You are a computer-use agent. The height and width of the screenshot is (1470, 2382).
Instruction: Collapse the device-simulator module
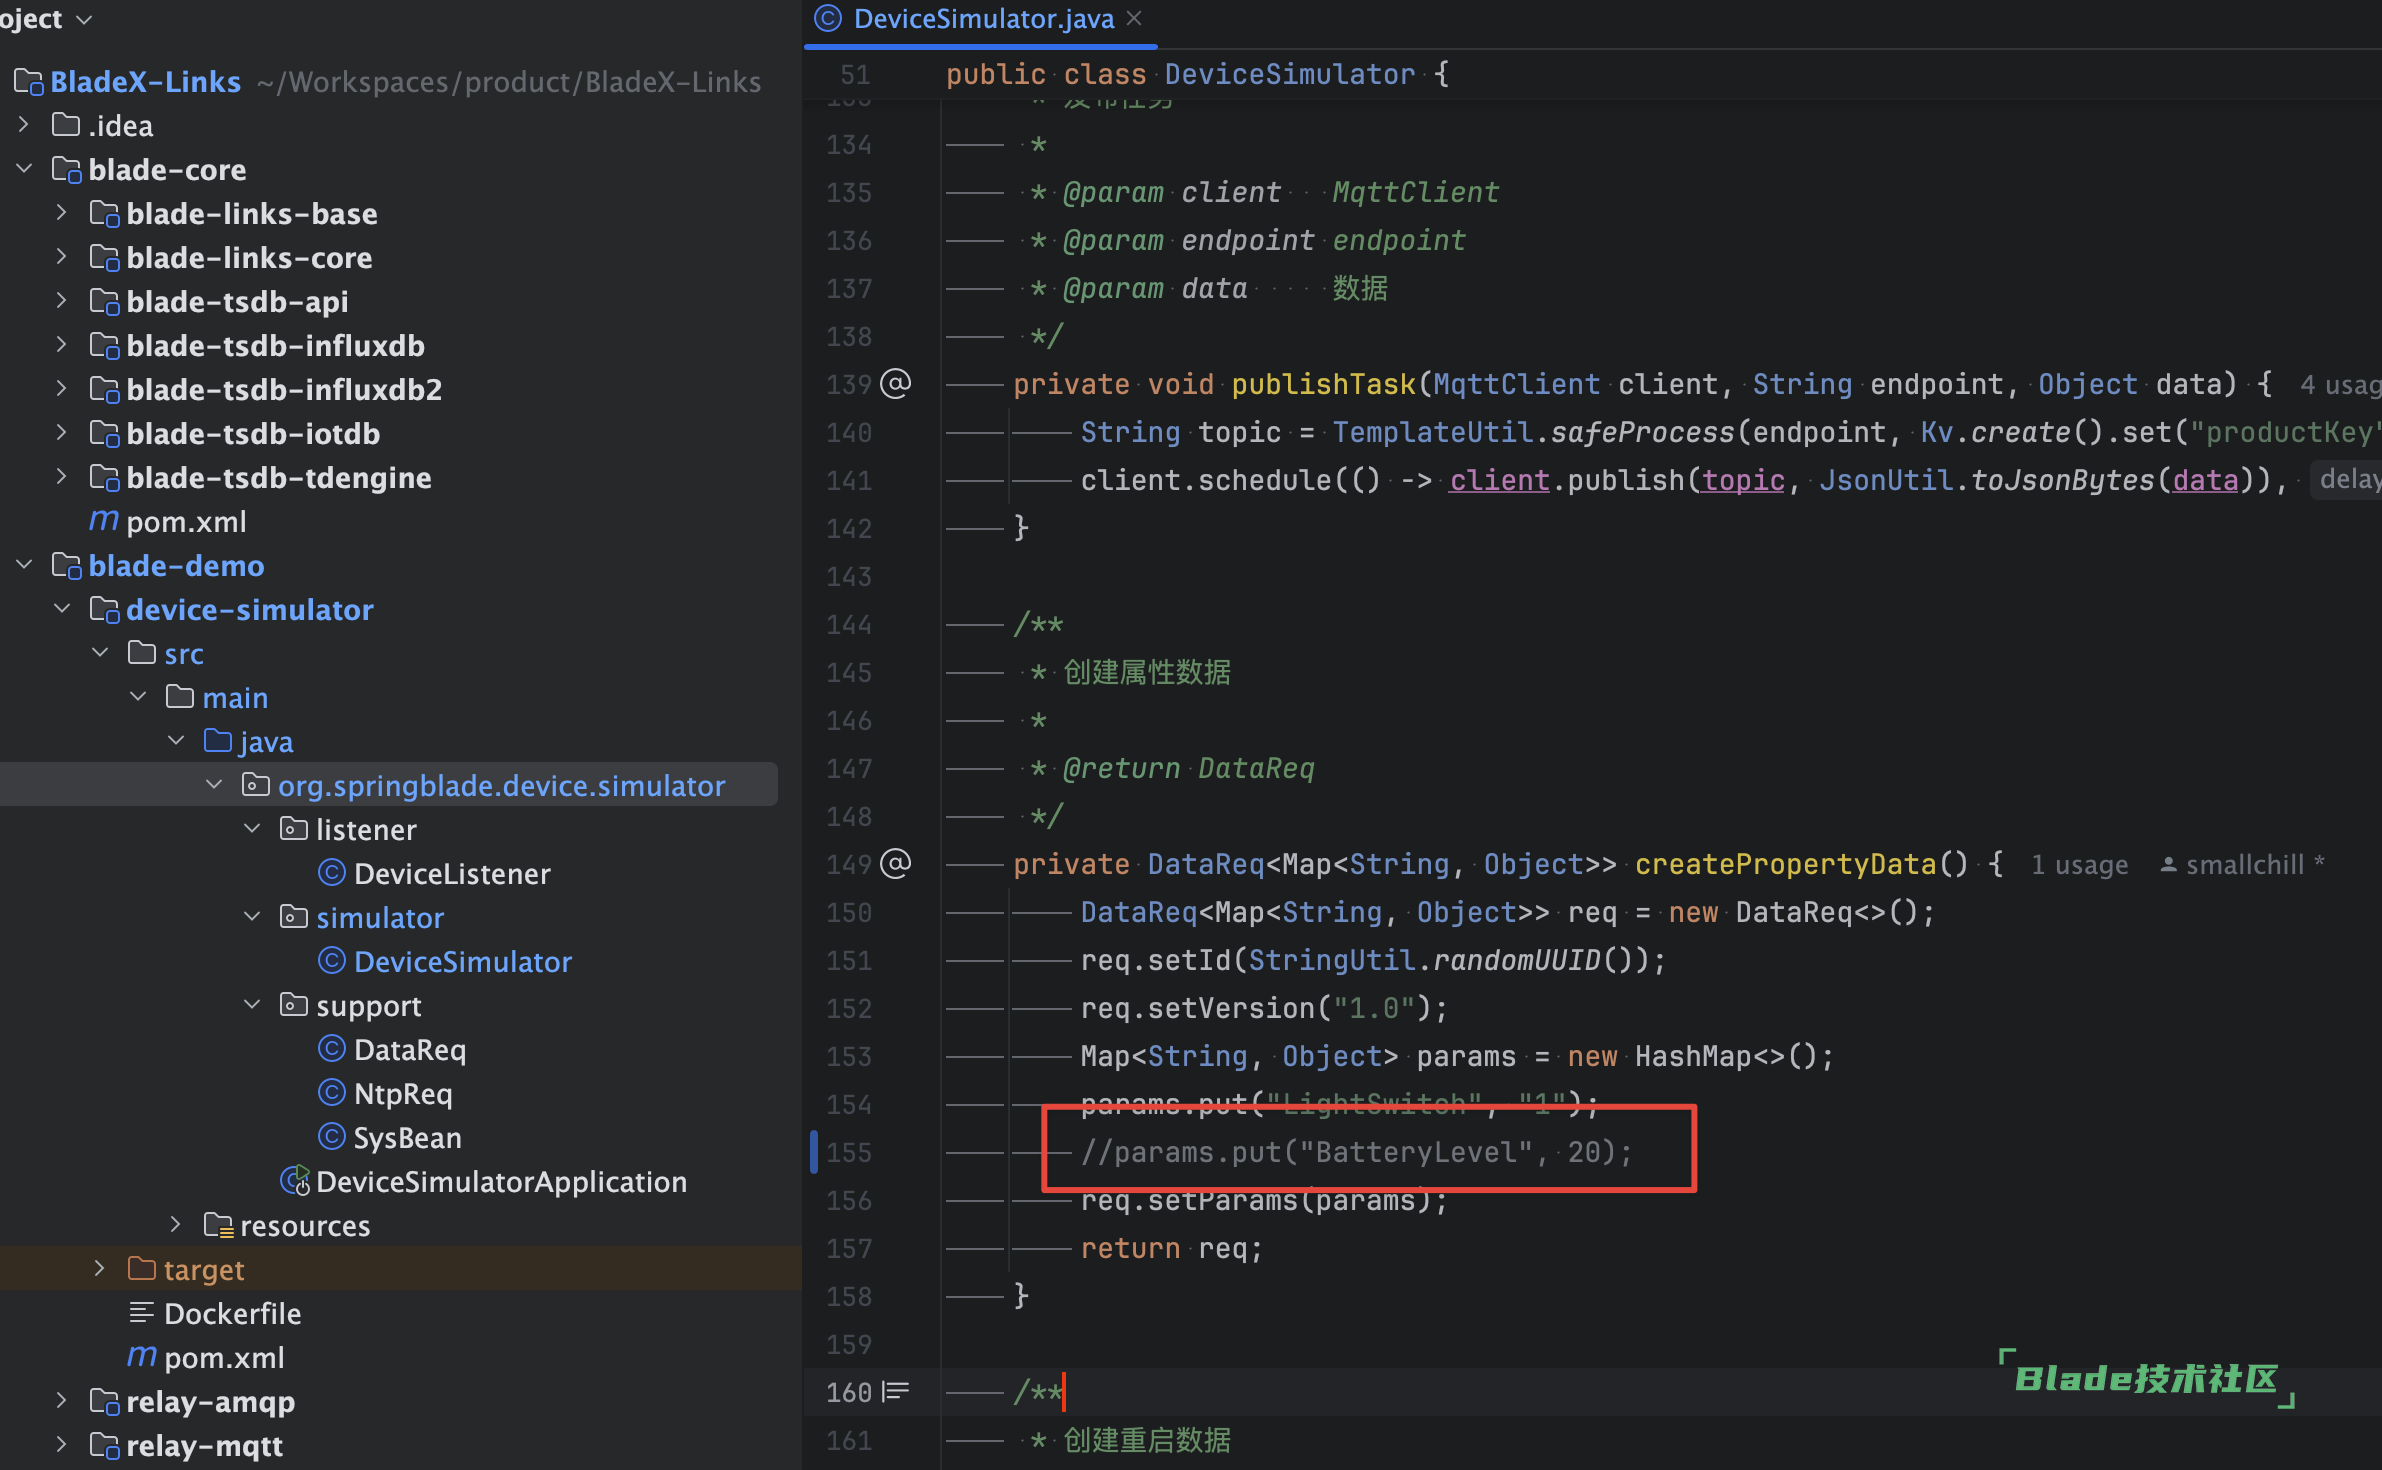tap(62, 609)
